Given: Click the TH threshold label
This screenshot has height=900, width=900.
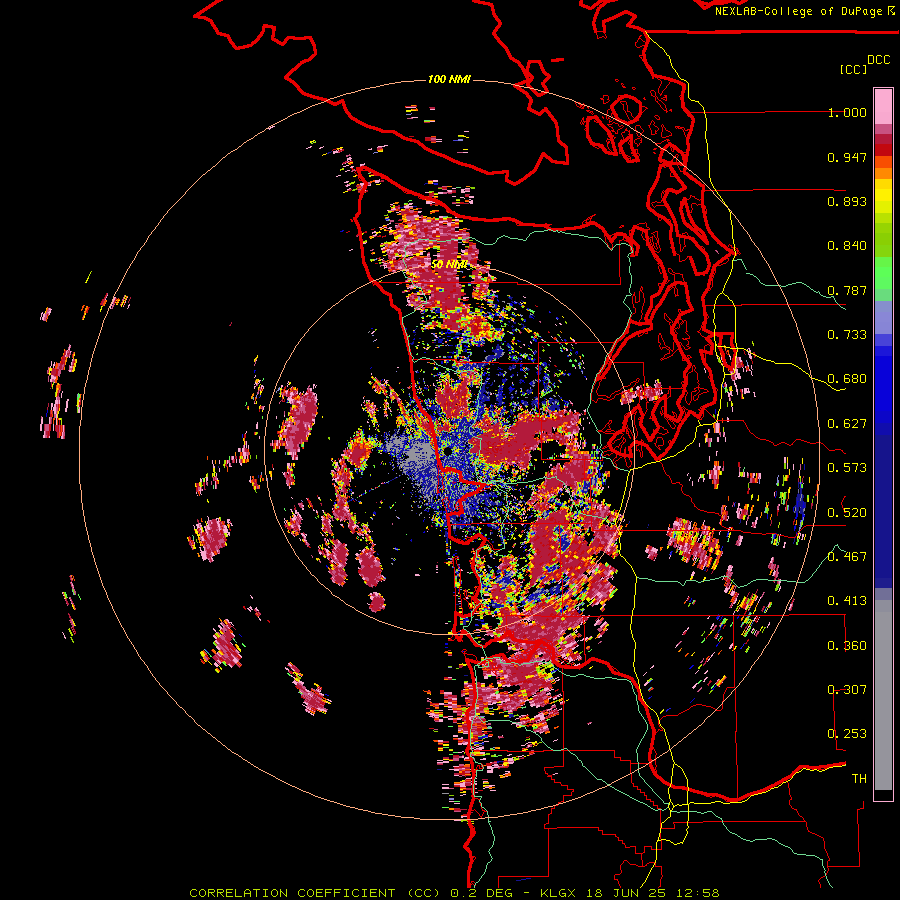Looking at the screenshot, I should click(x=859, y=778).
